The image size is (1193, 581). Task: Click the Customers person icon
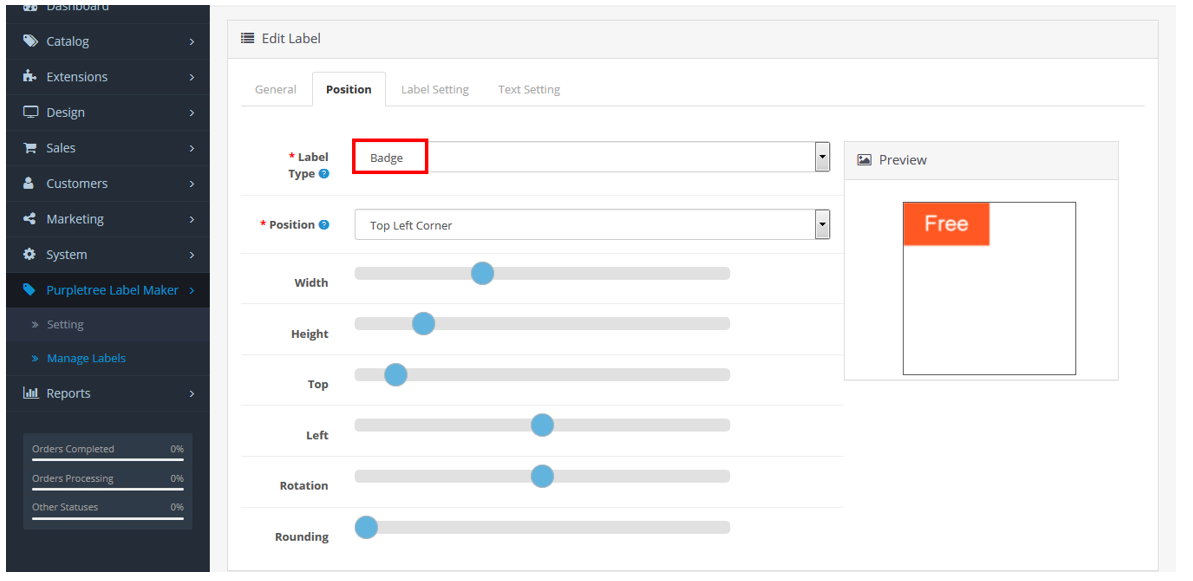(30, 184)
